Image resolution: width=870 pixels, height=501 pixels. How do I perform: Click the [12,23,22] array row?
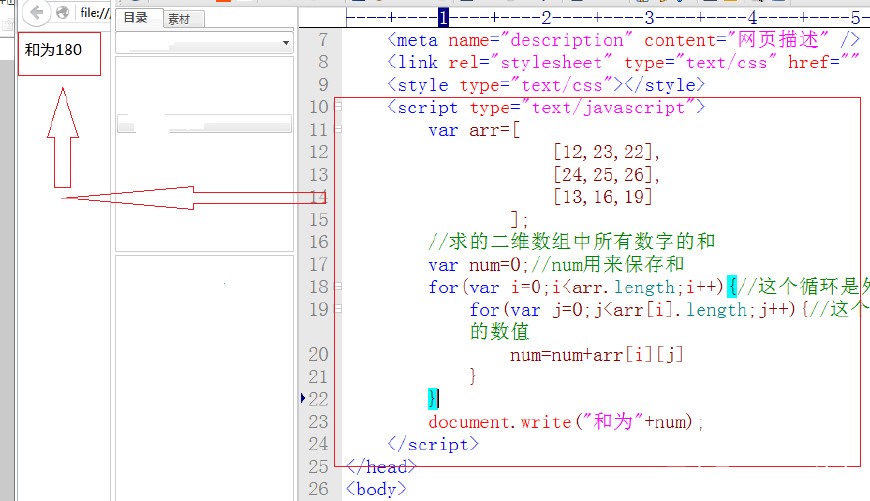pyautogui.click(x=606, y=152)
